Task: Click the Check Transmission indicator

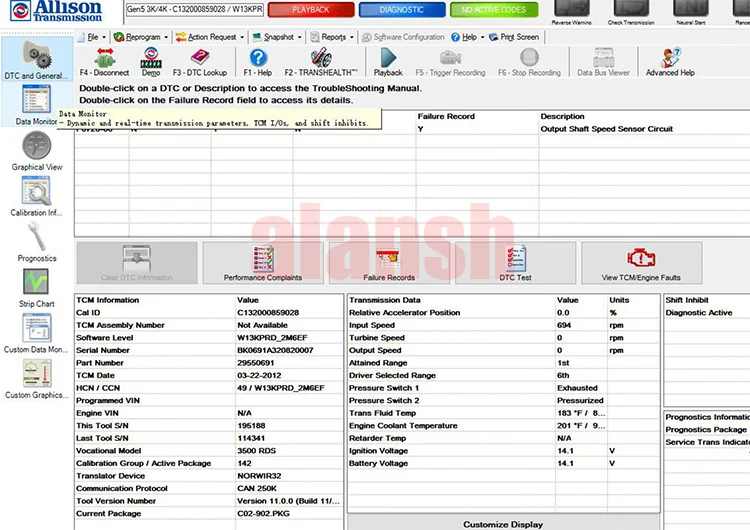Action: coord(631,12)
